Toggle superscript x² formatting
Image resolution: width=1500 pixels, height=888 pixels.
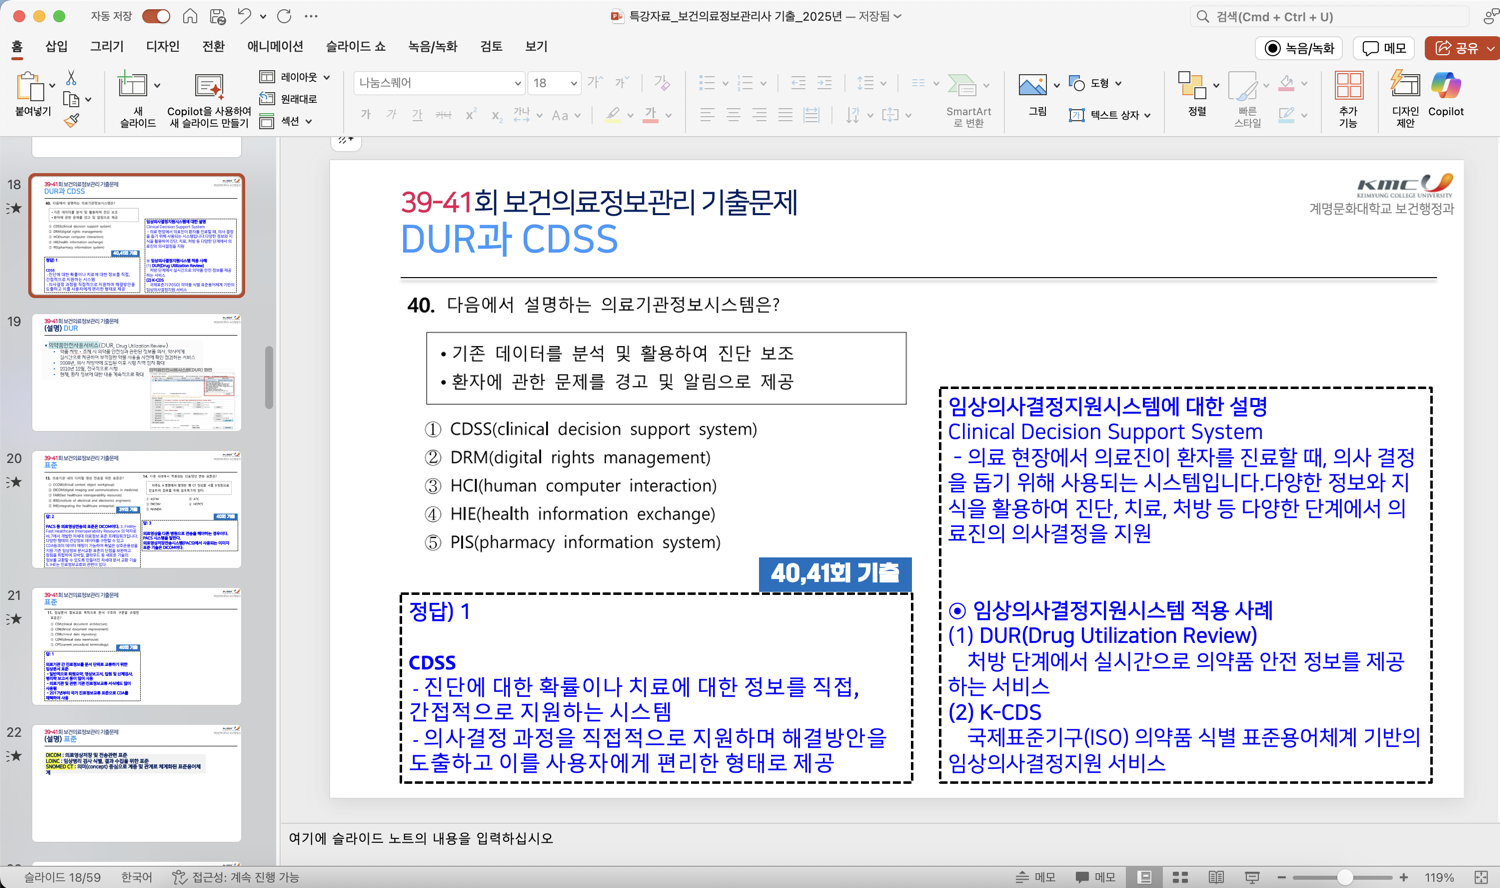(470, 115)
